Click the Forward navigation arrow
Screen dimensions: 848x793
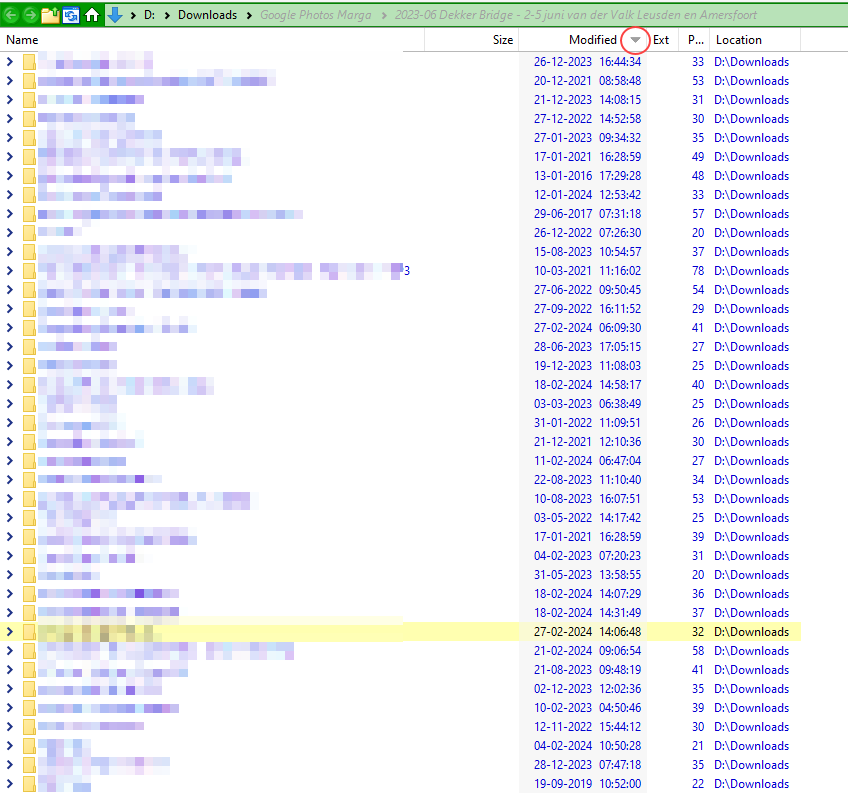coord(30,15)
